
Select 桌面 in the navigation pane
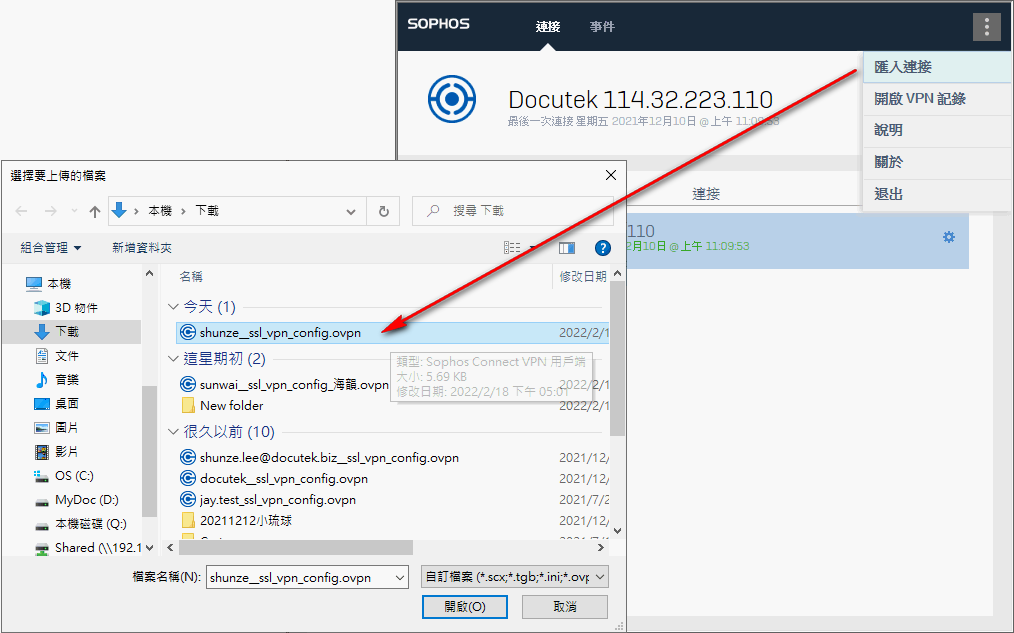[67, 403]
